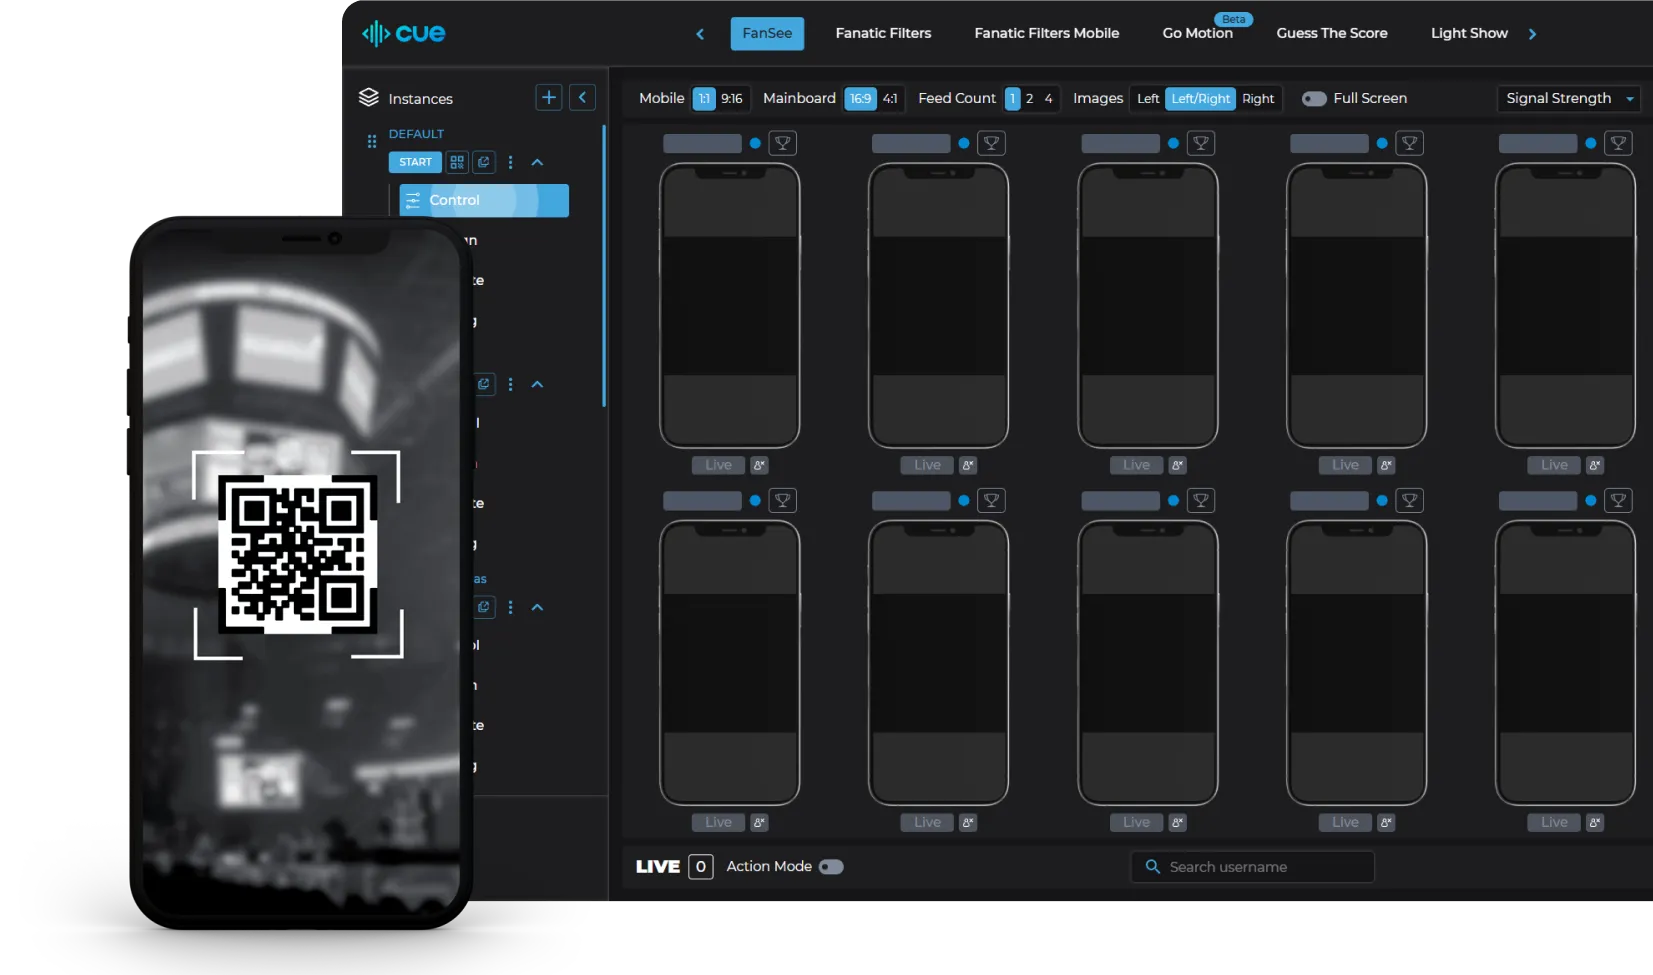Choose the 4:1 Mainboard ratio
This screenshot has height=975, width=1653.
point(890,98)
